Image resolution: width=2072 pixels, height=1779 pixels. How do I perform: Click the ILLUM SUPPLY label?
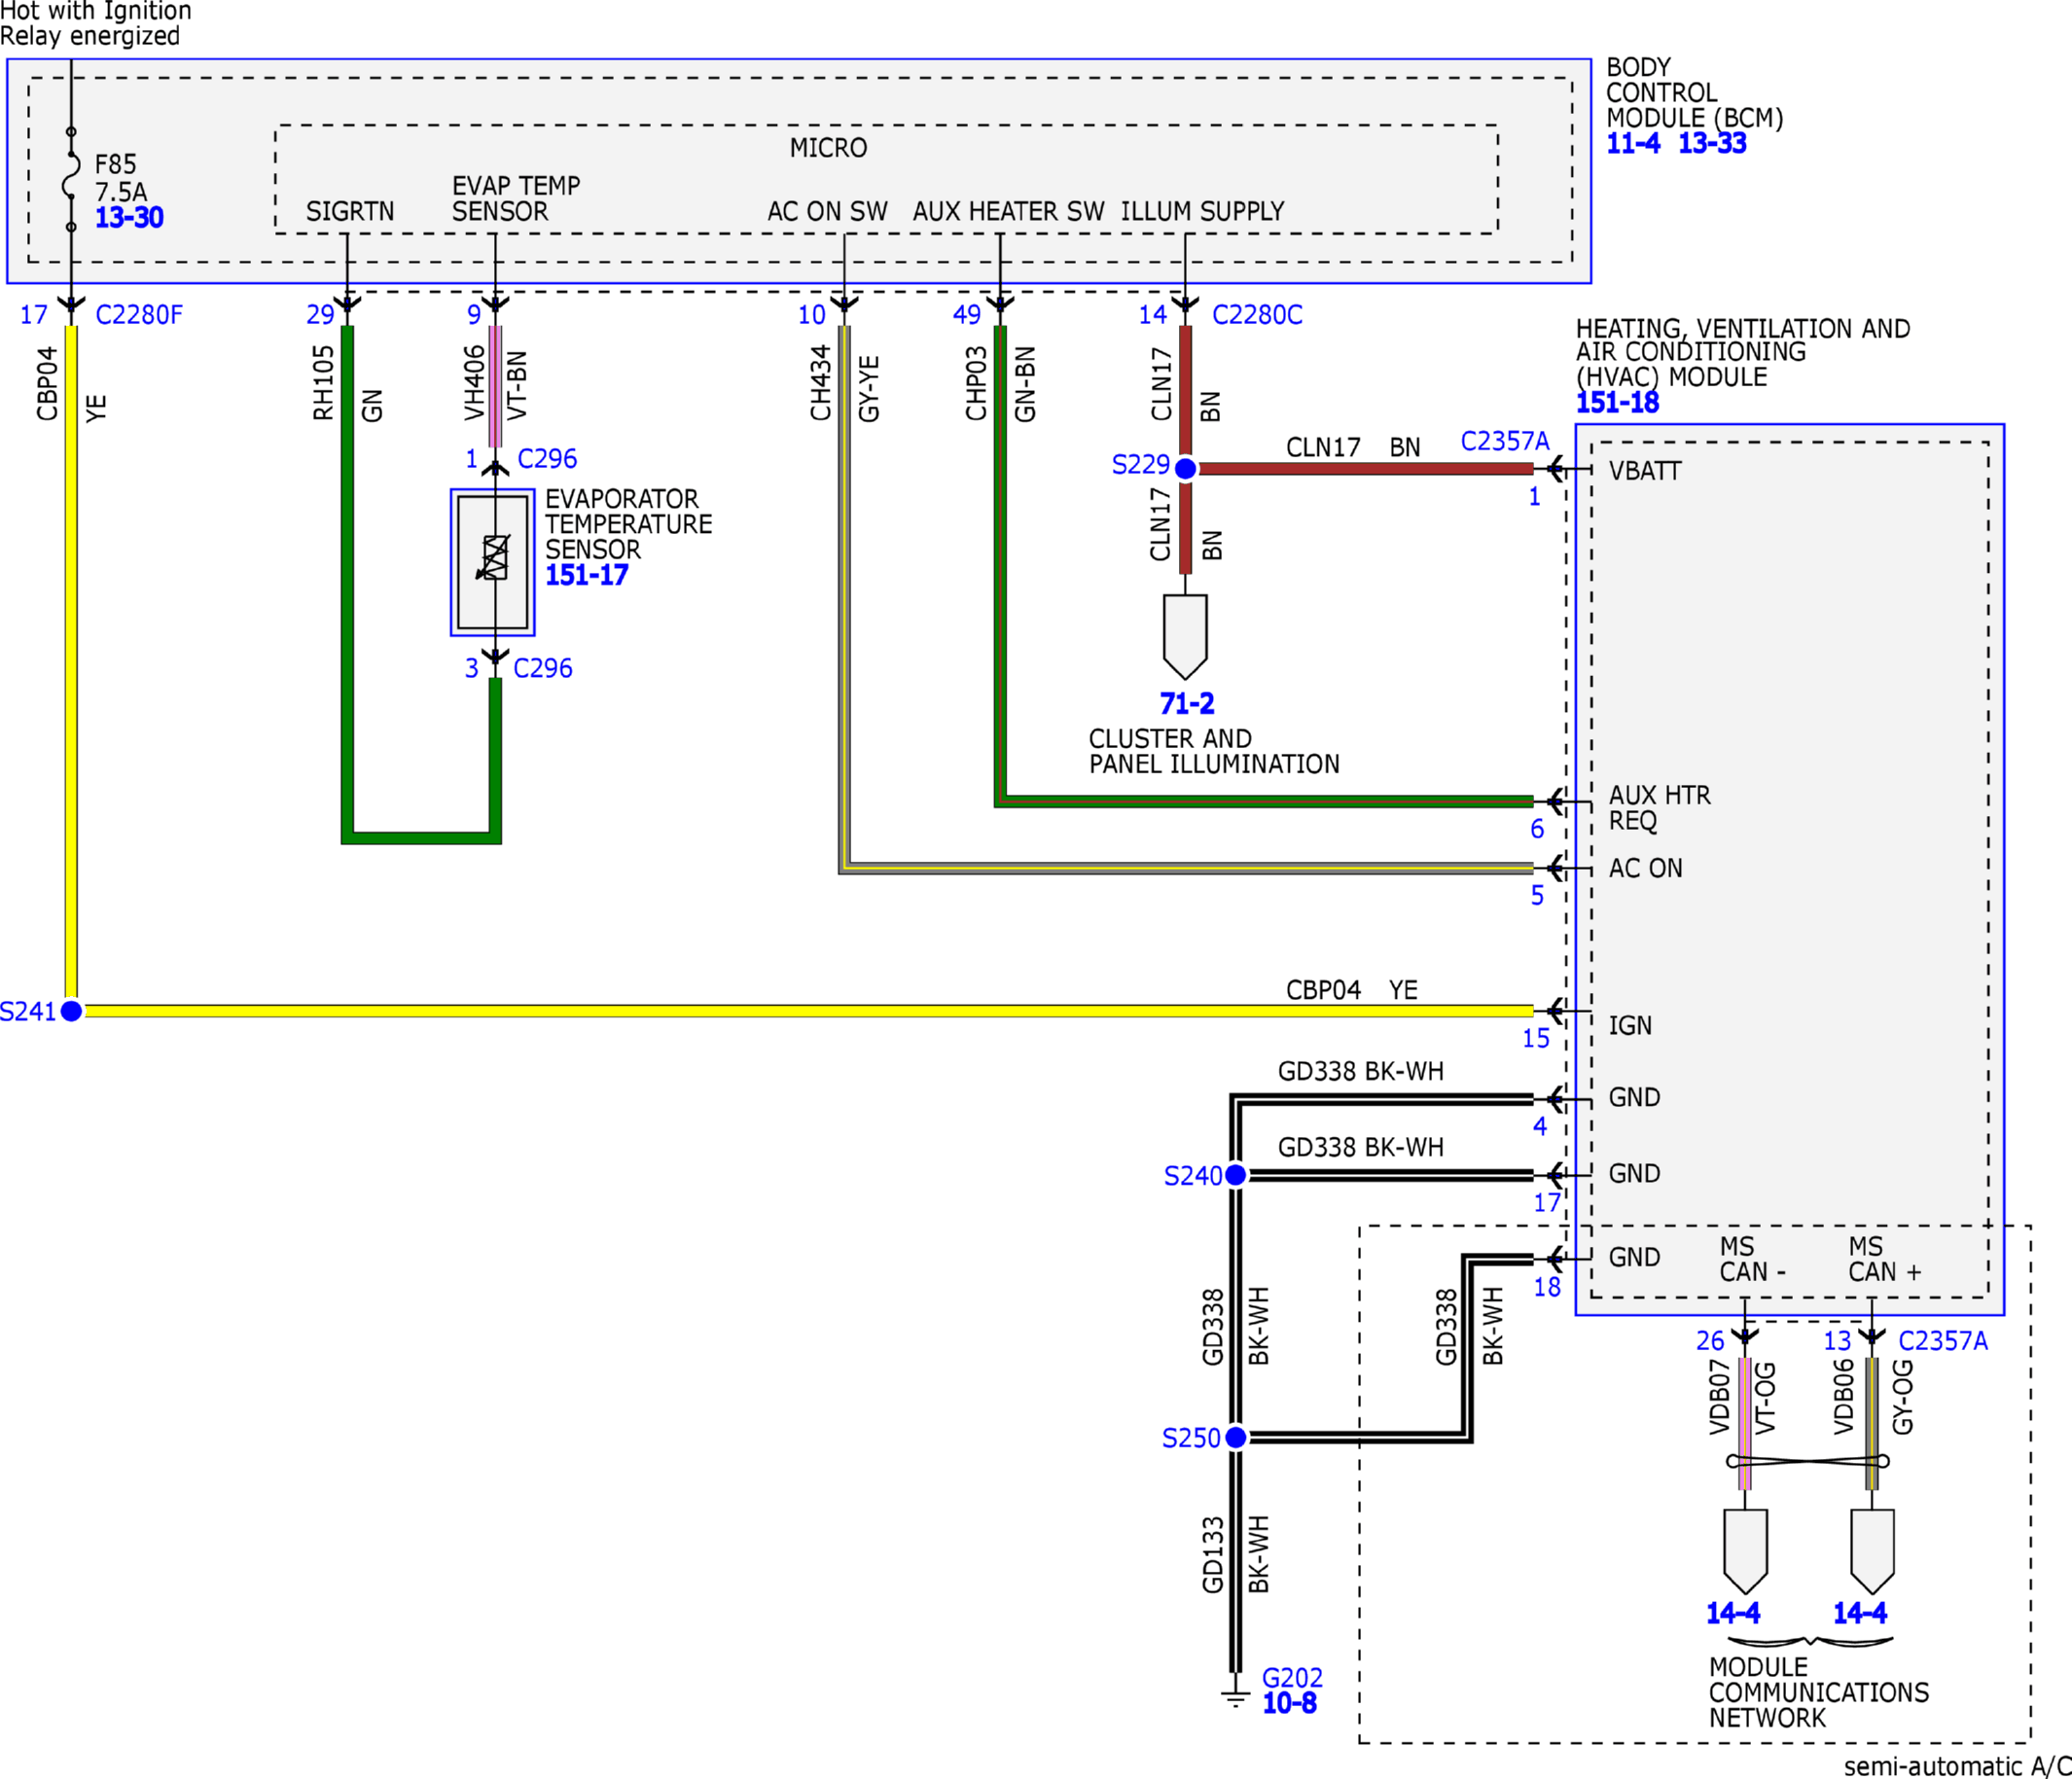pyautogui.click(x=1202, y=211)
